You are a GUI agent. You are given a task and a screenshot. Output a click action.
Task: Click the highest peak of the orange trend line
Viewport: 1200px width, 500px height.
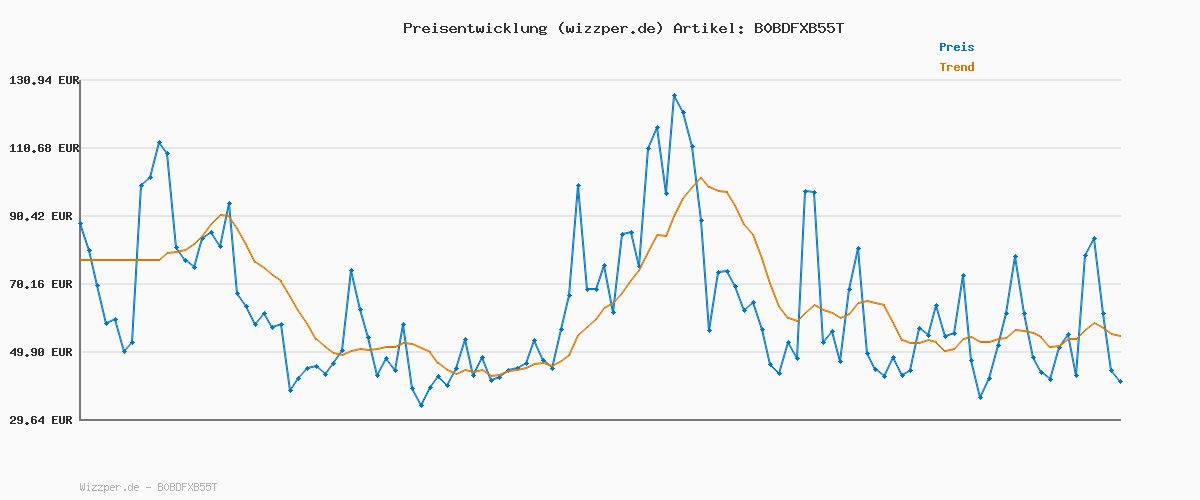click(x=701, y=178)
